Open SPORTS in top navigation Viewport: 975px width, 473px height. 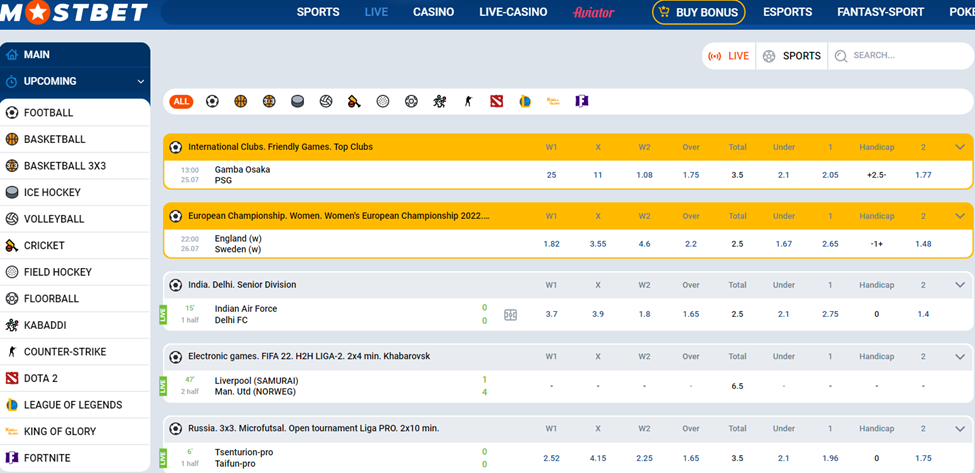tap(318, 12)
